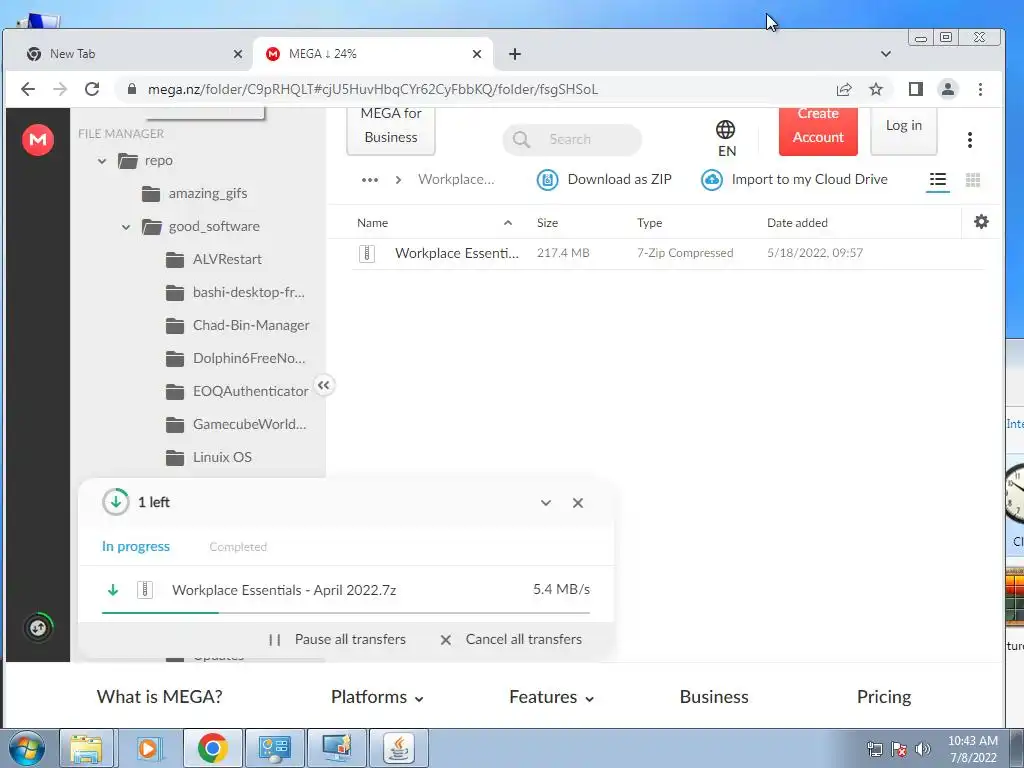Toggle the Chrome side panel

pyautogui.click(x=916, y=89)
